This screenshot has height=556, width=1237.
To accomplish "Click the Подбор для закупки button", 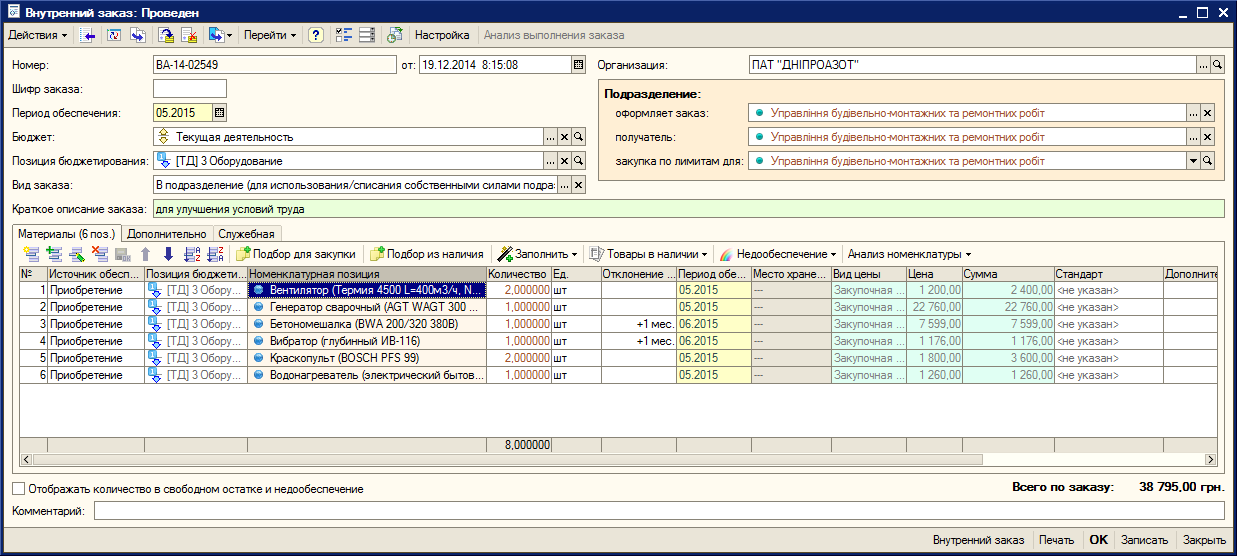I will [296, 254].
